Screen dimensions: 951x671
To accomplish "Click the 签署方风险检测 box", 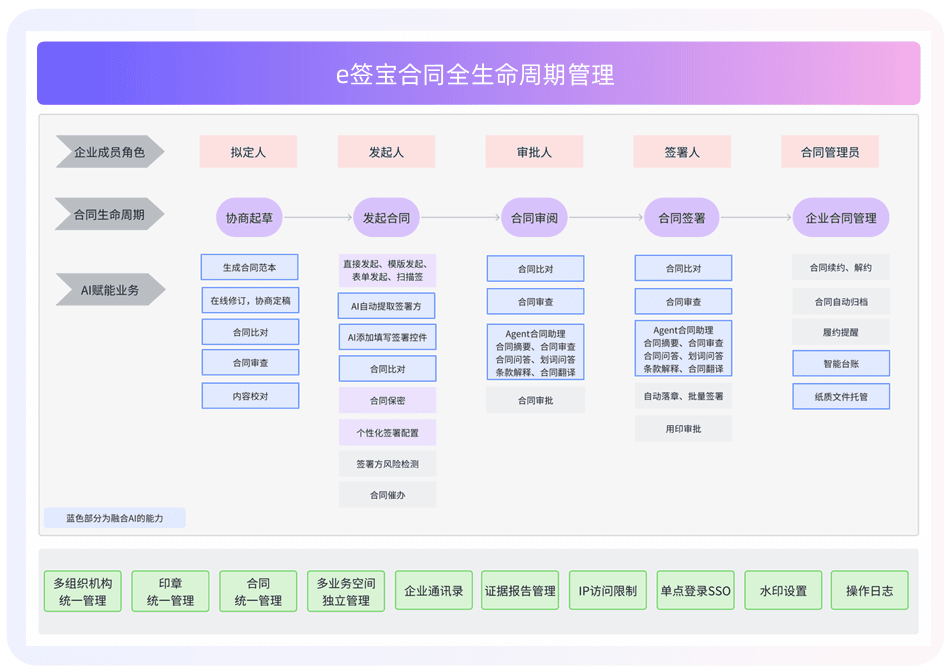I will (x=388, y=464).
